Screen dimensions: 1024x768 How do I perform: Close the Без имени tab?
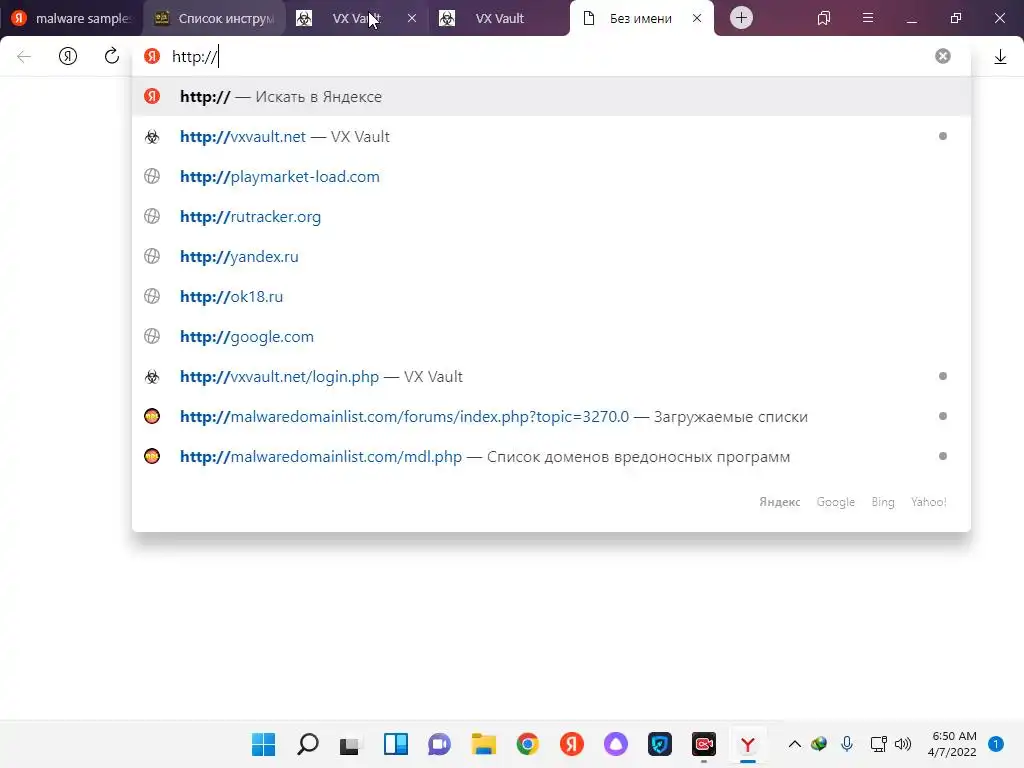point(697,18)
